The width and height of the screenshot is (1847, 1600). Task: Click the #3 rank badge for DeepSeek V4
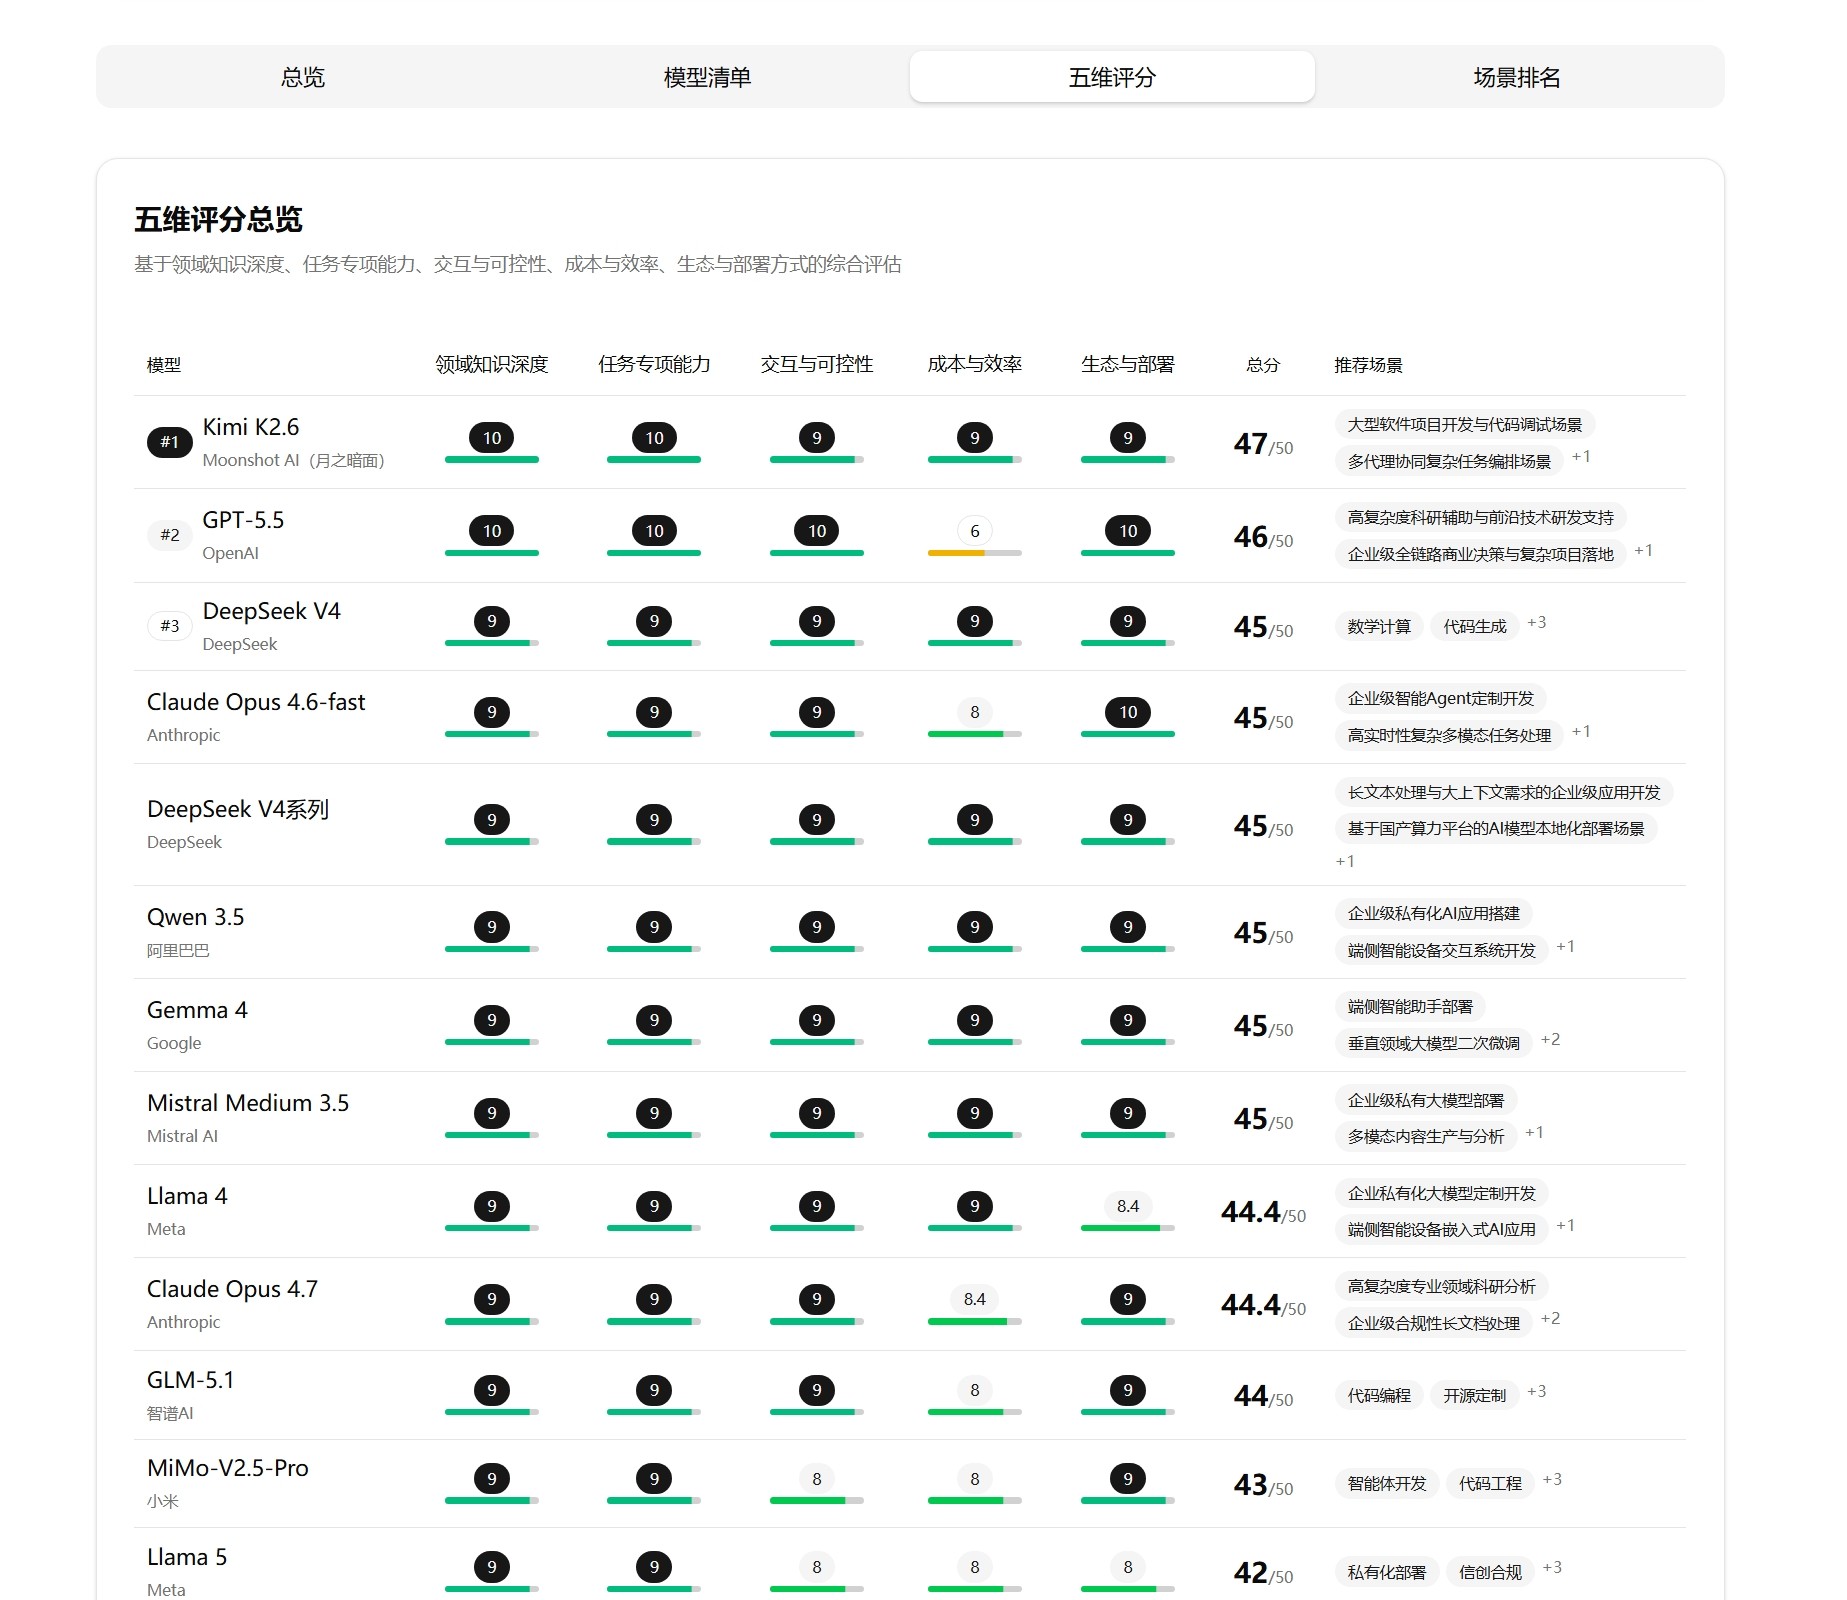[x=170, y=626]
